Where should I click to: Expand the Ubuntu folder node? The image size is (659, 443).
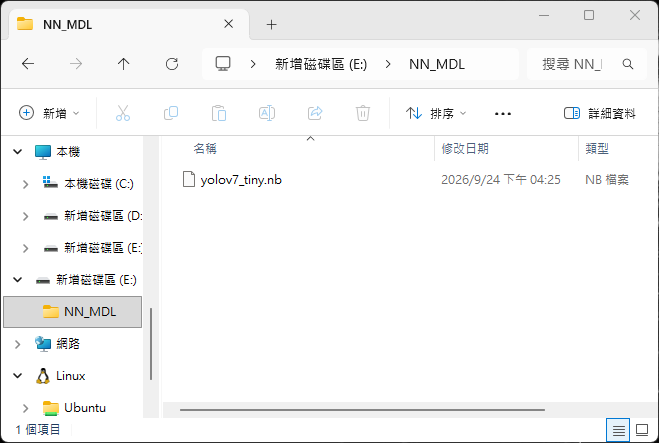click(26, 408)
